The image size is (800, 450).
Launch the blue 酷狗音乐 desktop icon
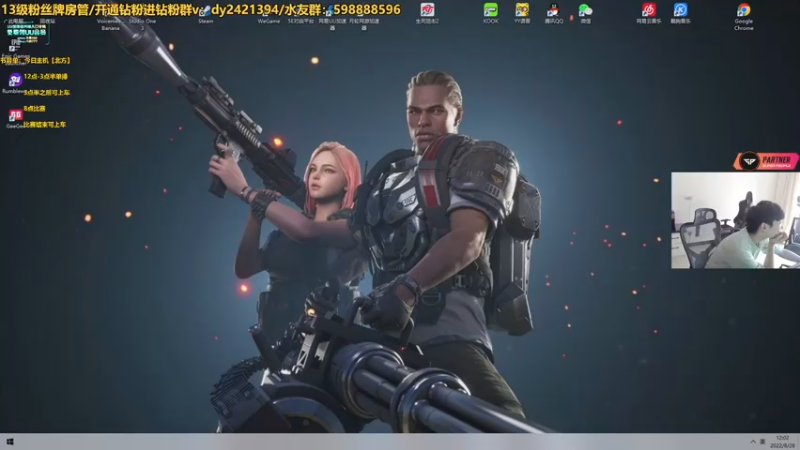(x=680, y=10)
